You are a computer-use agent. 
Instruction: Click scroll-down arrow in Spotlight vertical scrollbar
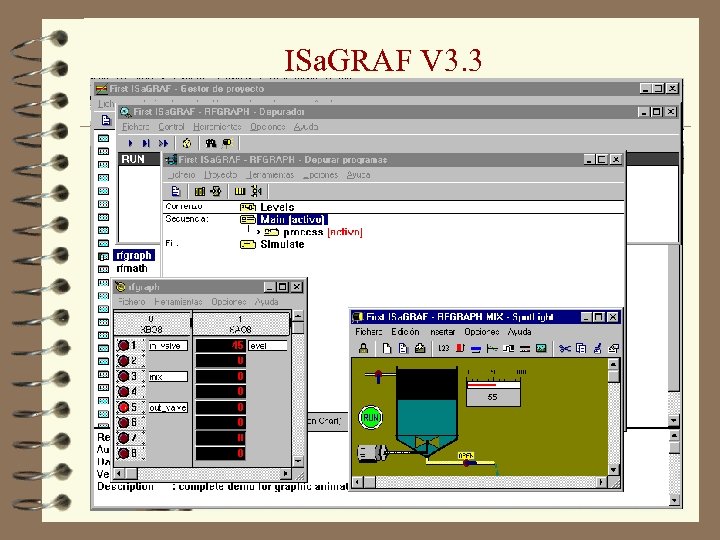(613, 470)
